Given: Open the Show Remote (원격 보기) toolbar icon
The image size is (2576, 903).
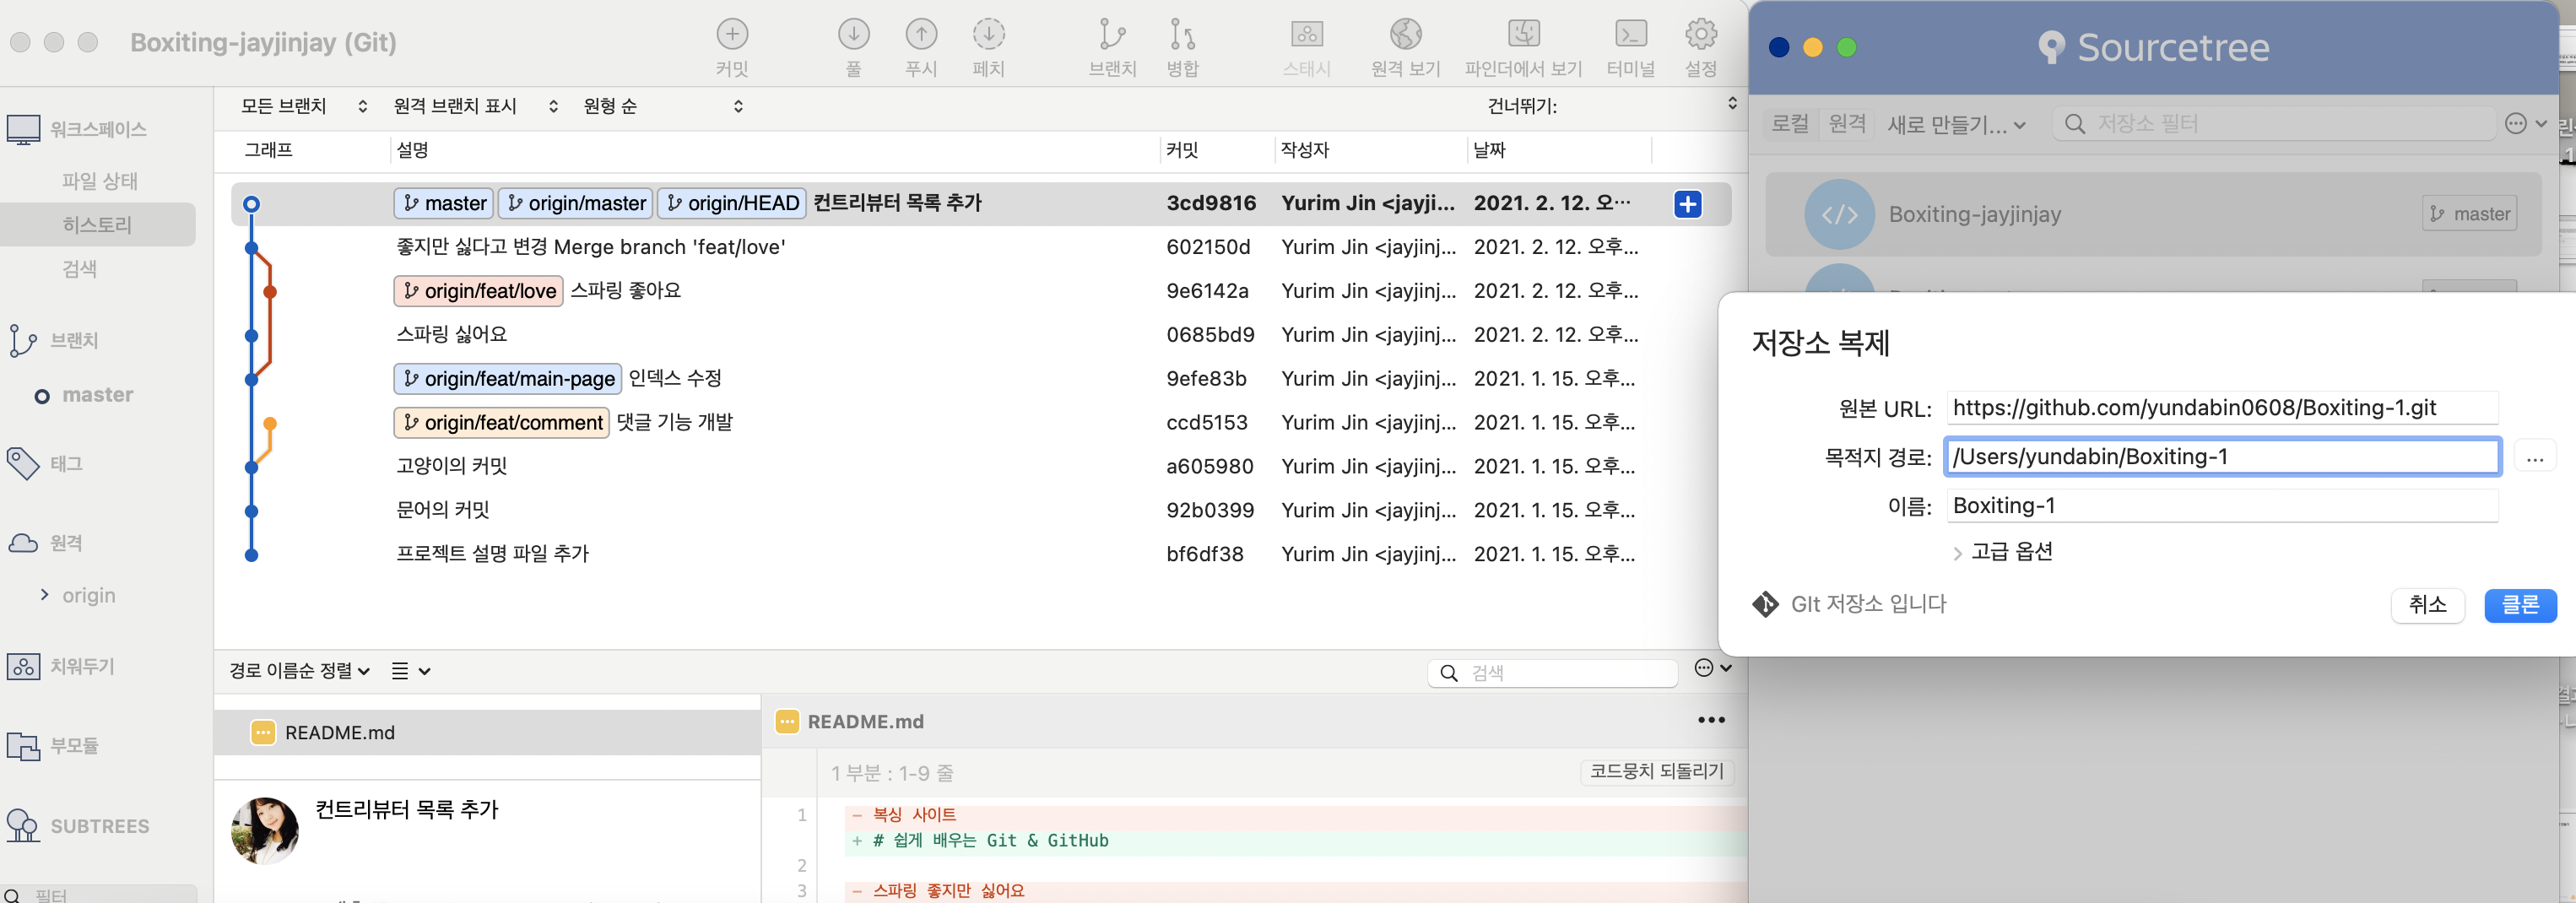Looking at the screenshot, I should [1405, 35].
